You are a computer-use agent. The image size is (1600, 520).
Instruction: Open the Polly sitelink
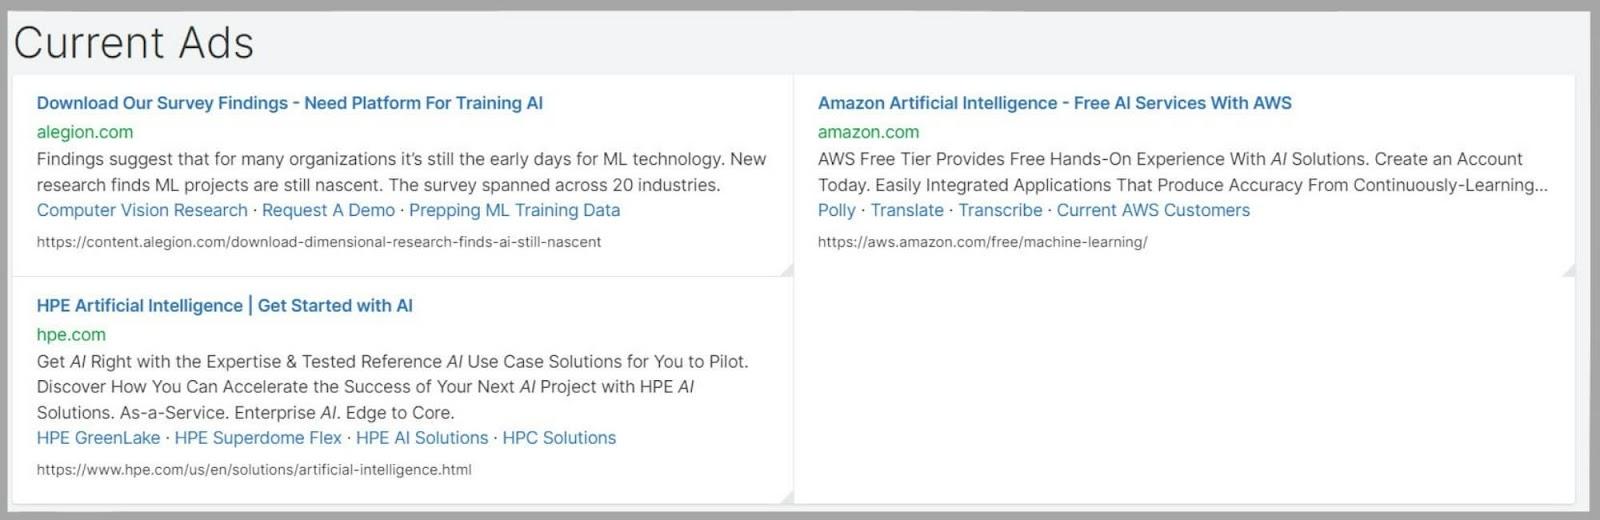(836, 210)
